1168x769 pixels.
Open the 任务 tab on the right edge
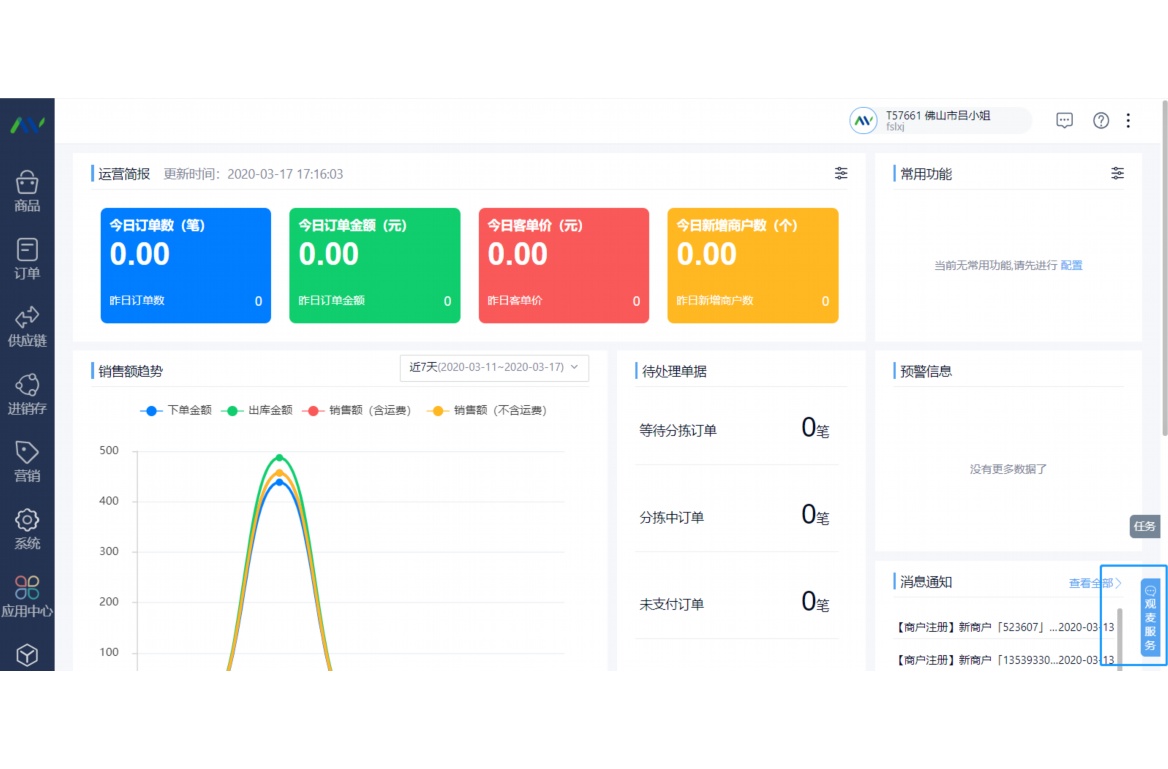(1144, 525)
